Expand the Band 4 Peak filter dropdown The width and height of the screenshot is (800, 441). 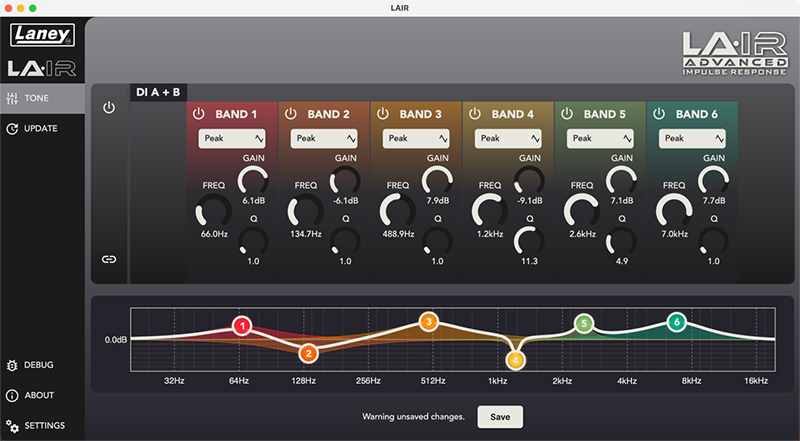508,139
